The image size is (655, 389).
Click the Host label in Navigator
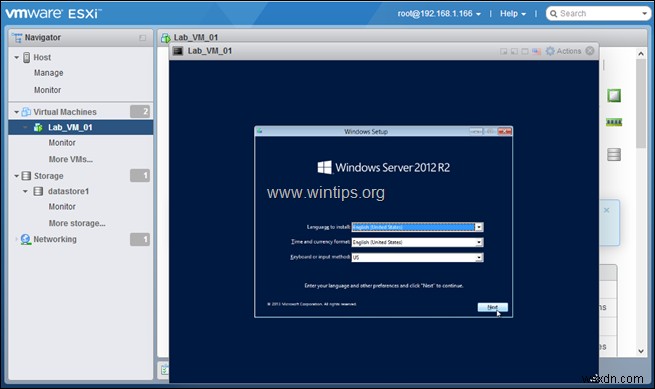tap(42, 57)
